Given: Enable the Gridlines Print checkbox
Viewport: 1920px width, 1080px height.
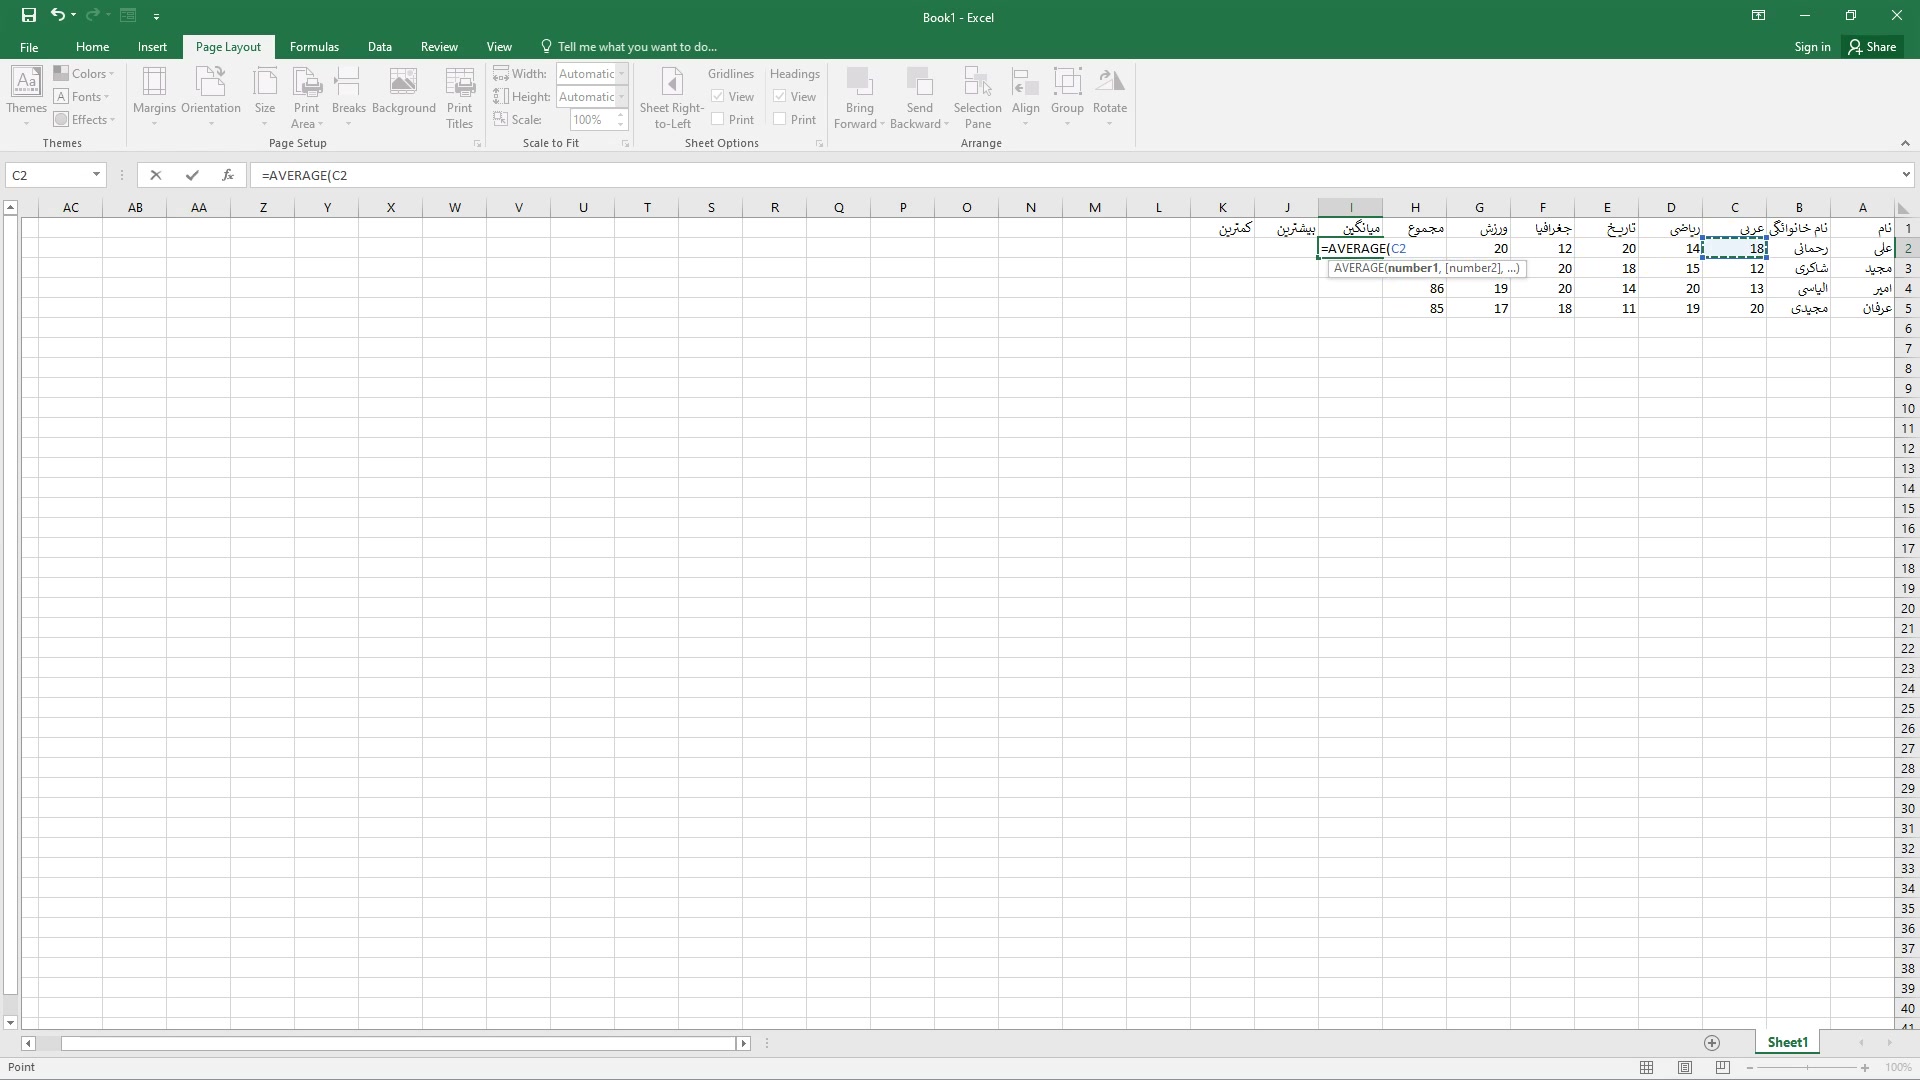Looking at the screenshot, I should click(x=718, y=120).
